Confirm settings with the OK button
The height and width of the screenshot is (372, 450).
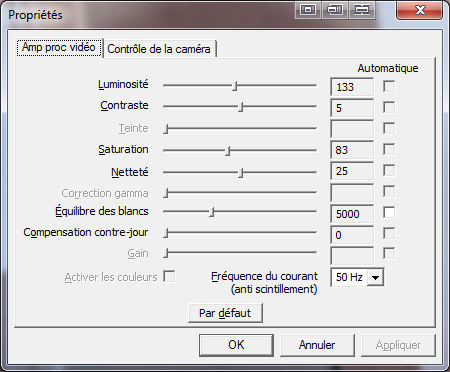click(236, 345)
